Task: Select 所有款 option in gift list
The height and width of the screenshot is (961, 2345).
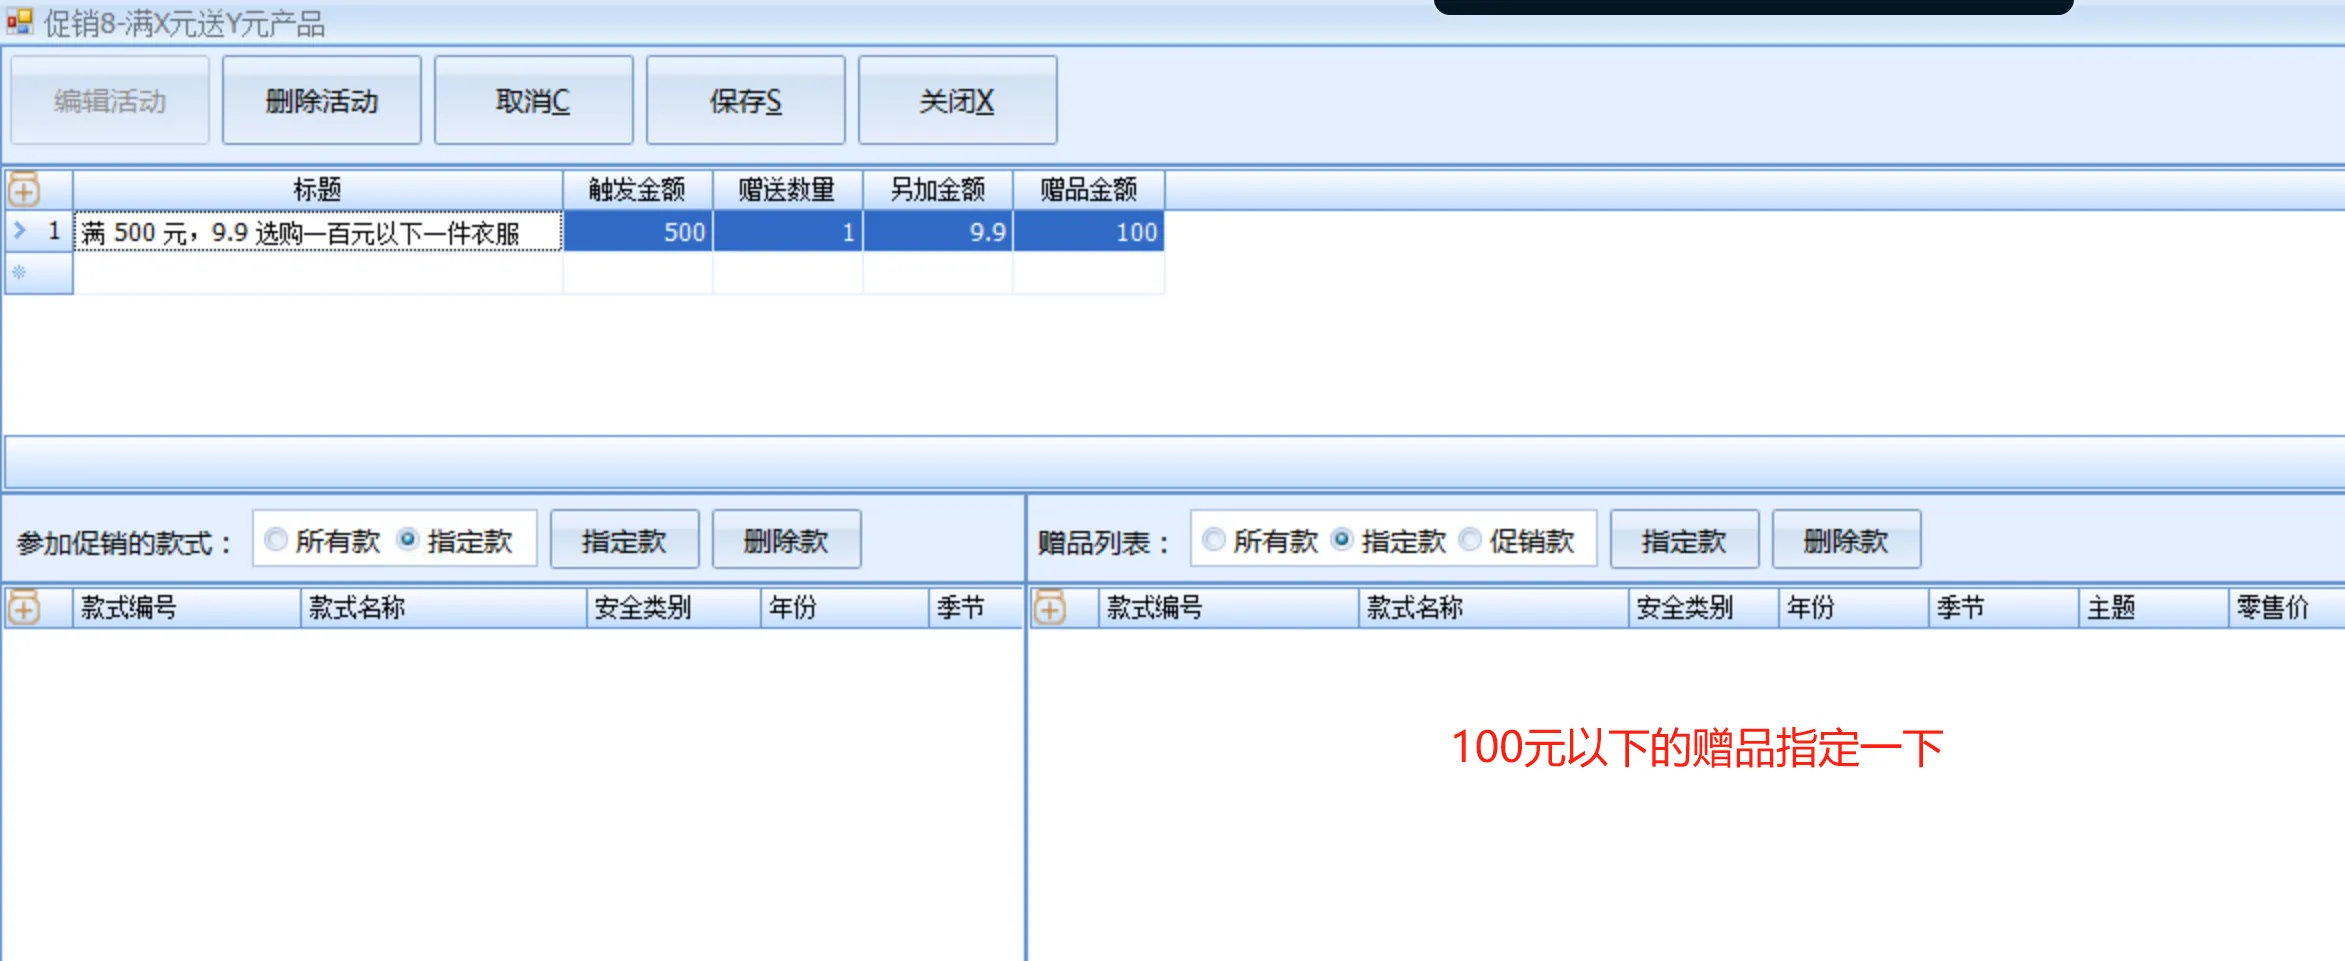Action: pyautogui.click(x=1214, y=540)
